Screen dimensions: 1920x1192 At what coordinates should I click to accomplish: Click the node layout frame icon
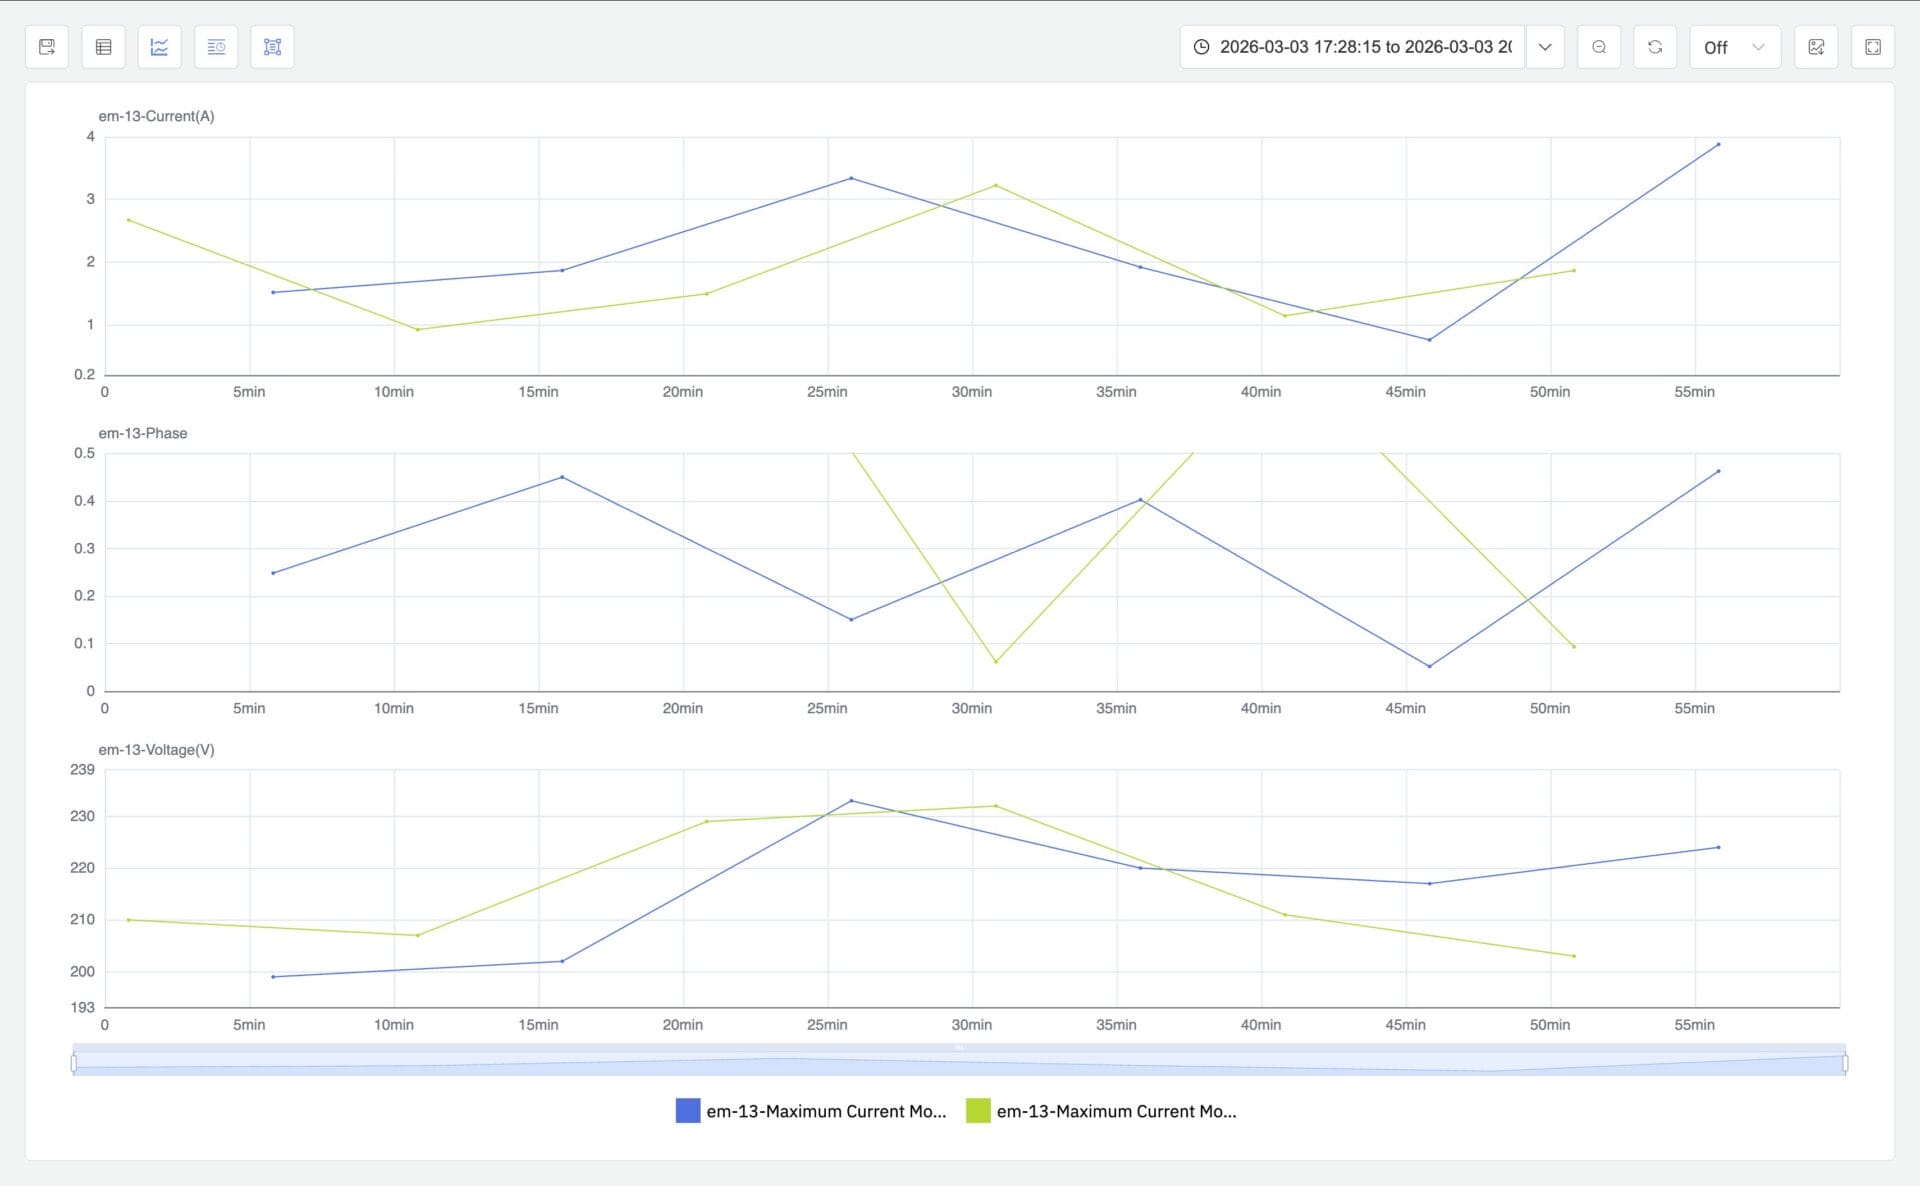click(x=272, y=47)
